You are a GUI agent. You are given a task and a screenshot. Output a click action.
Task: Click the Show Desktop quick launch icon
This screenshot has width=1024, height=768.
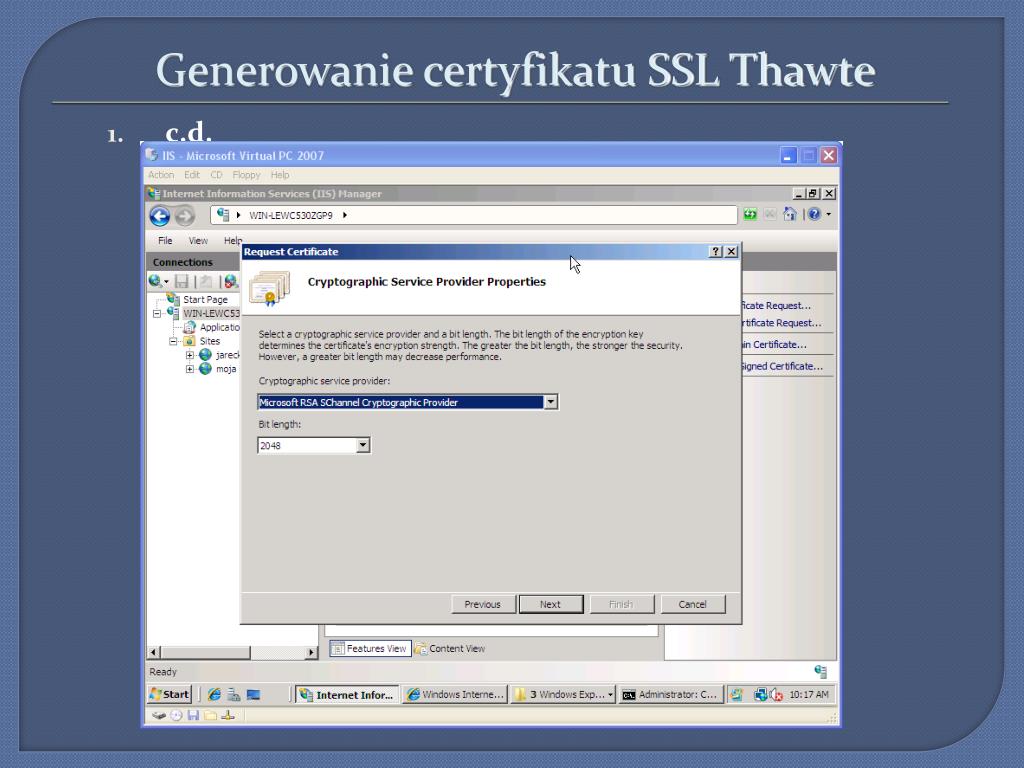pyautogui.click(x=253, y=695)
